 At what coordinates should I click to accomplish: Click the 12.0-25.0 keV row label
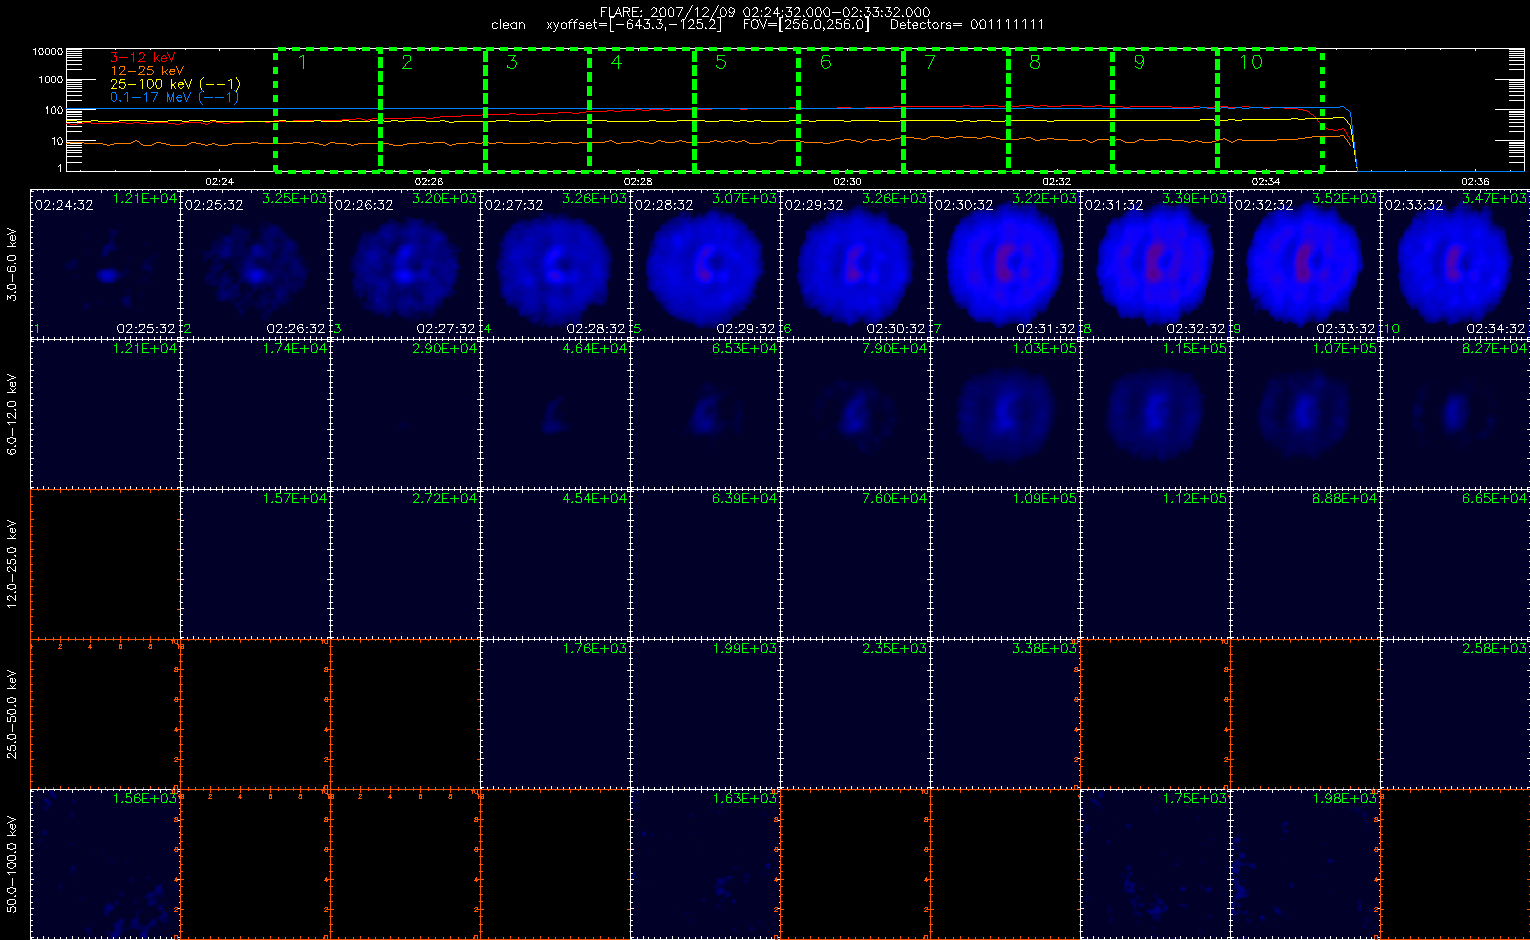pyautogui.click(x=12, y=564)
